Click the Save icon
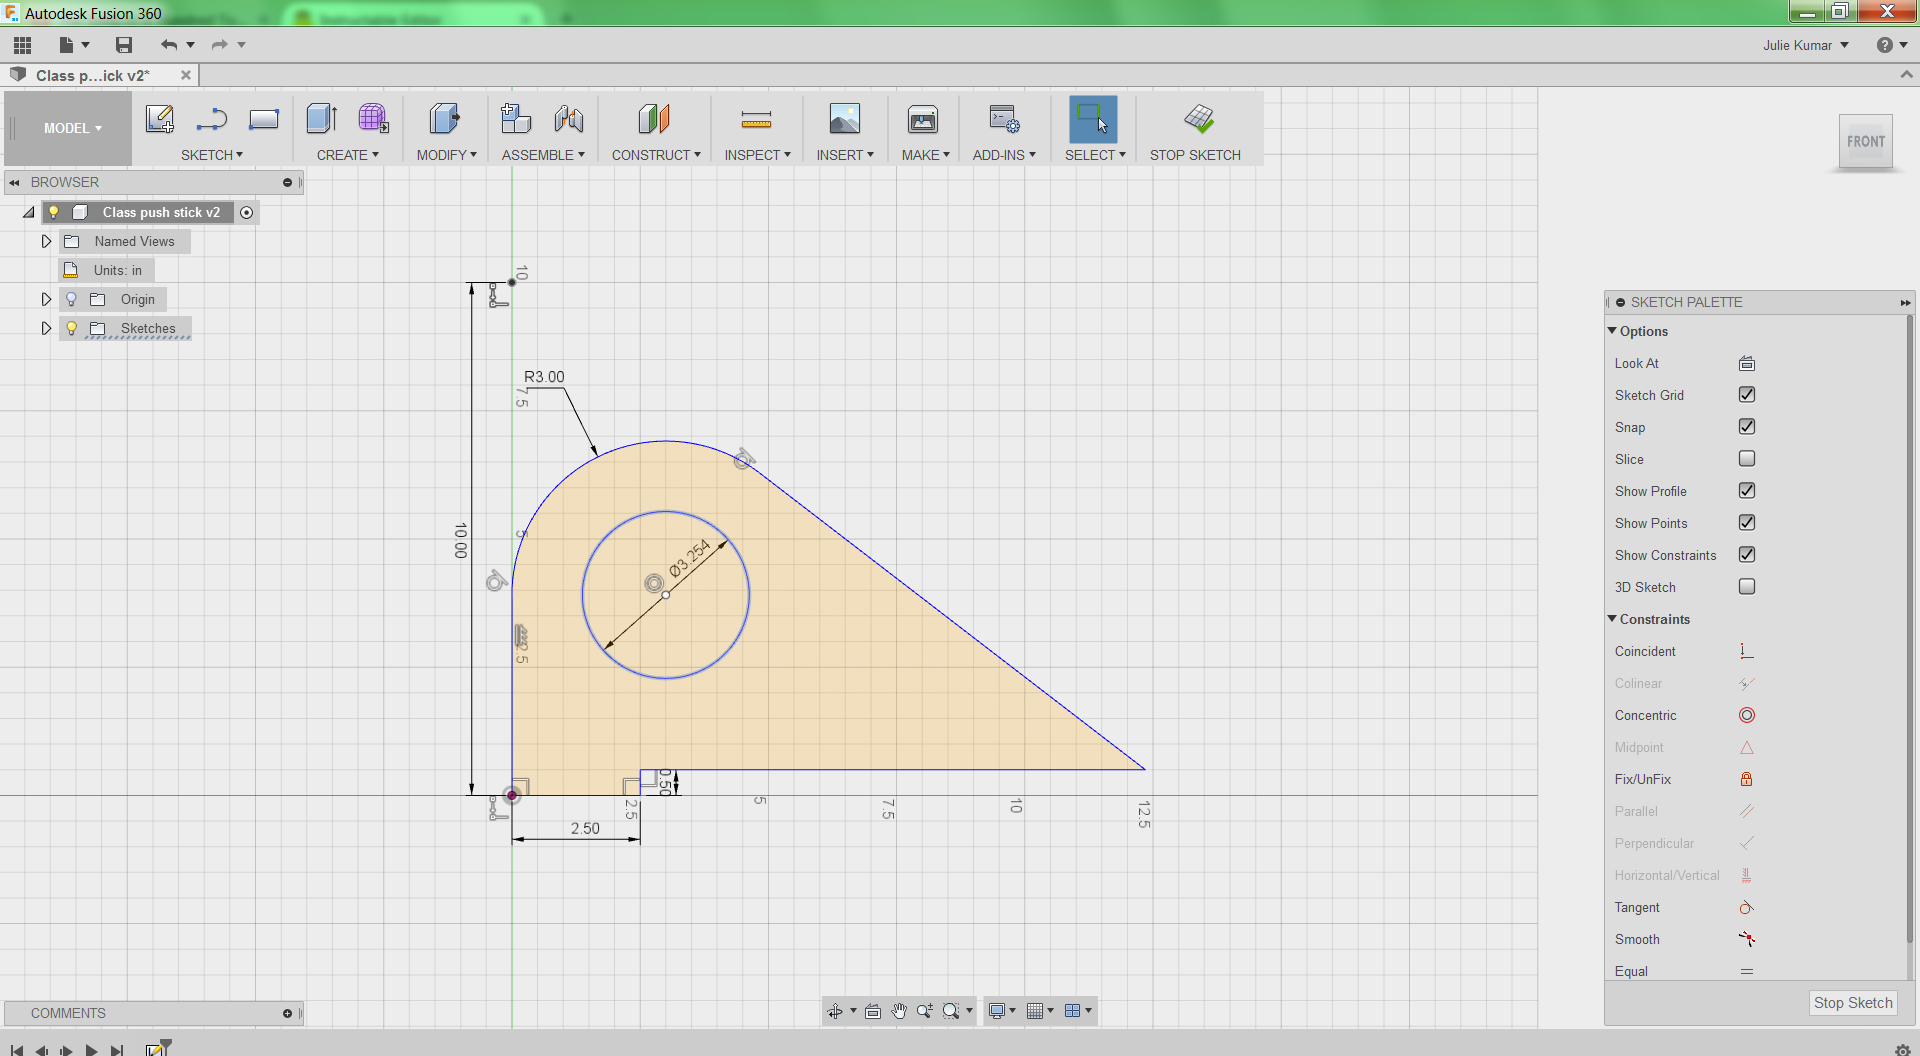Viewport: 1920px width, 1056px height. [124, 45]
